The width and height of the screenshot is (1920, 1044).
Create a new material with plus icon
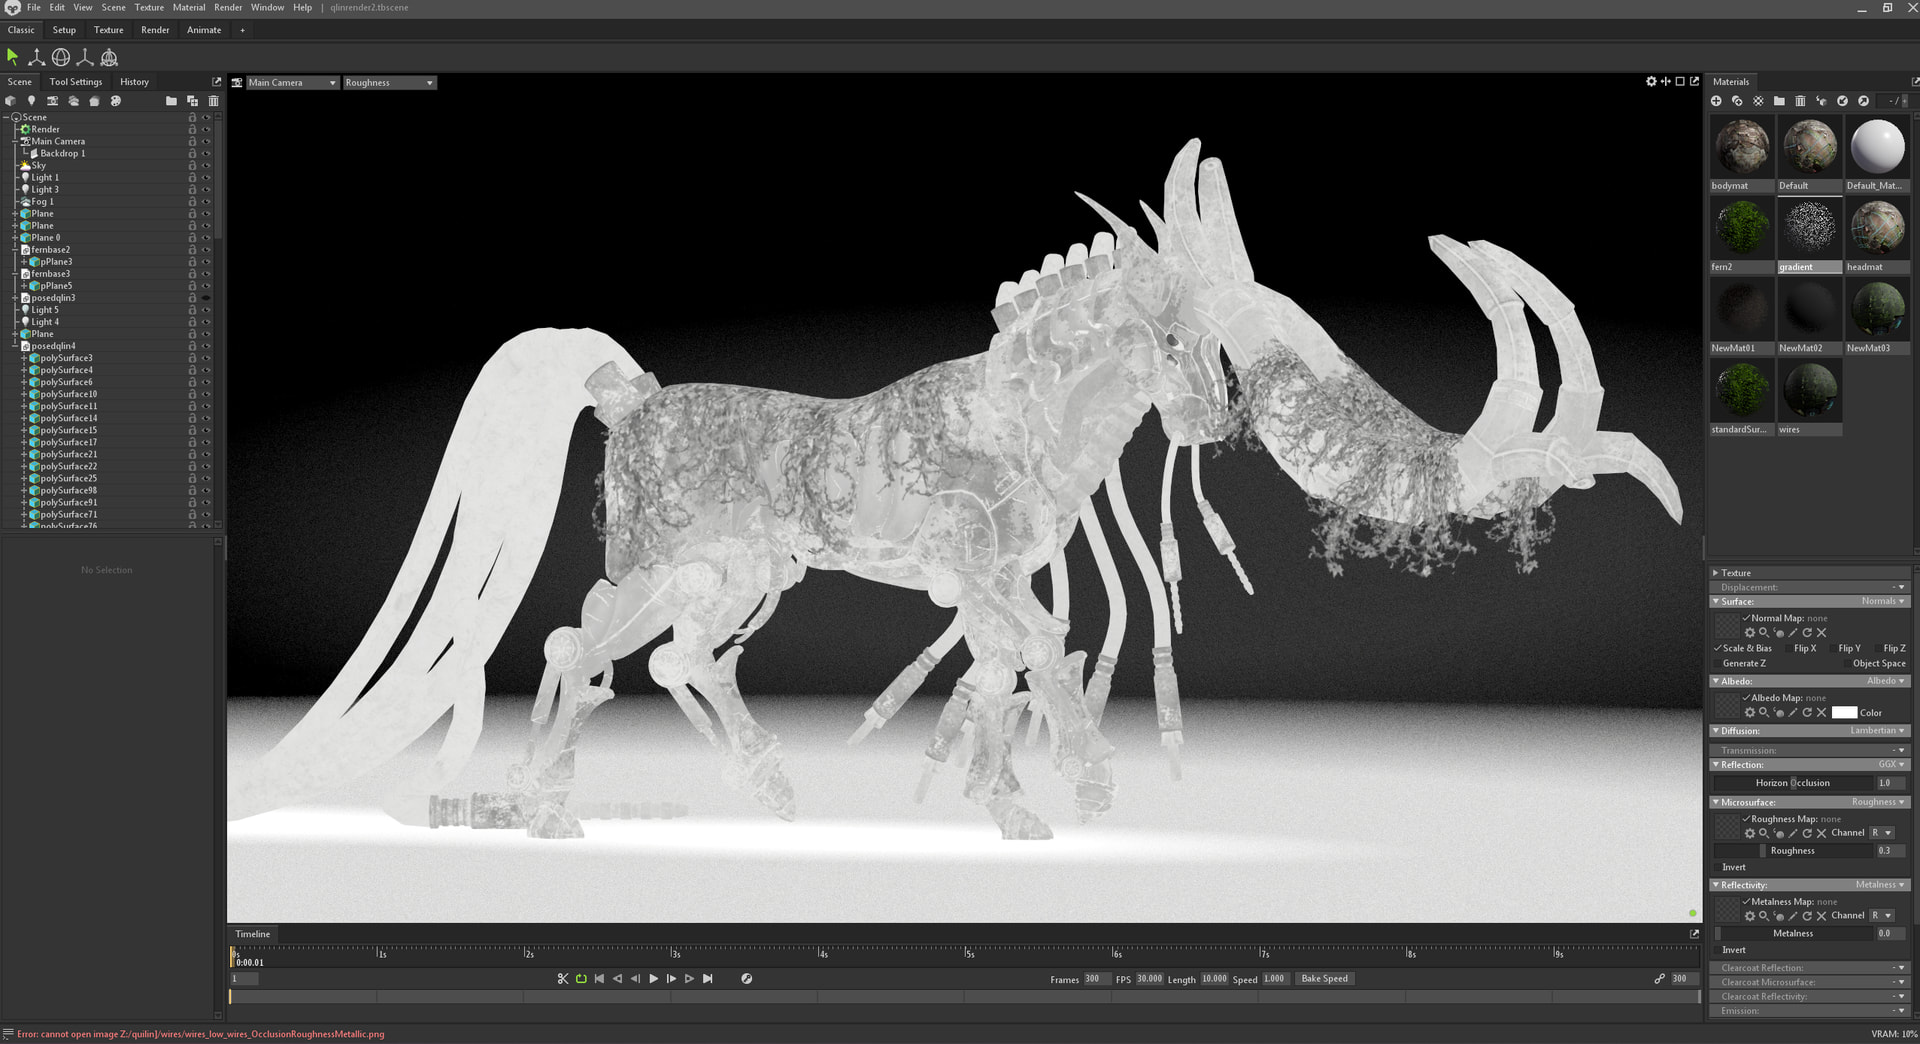click(x=1716, y=101)
